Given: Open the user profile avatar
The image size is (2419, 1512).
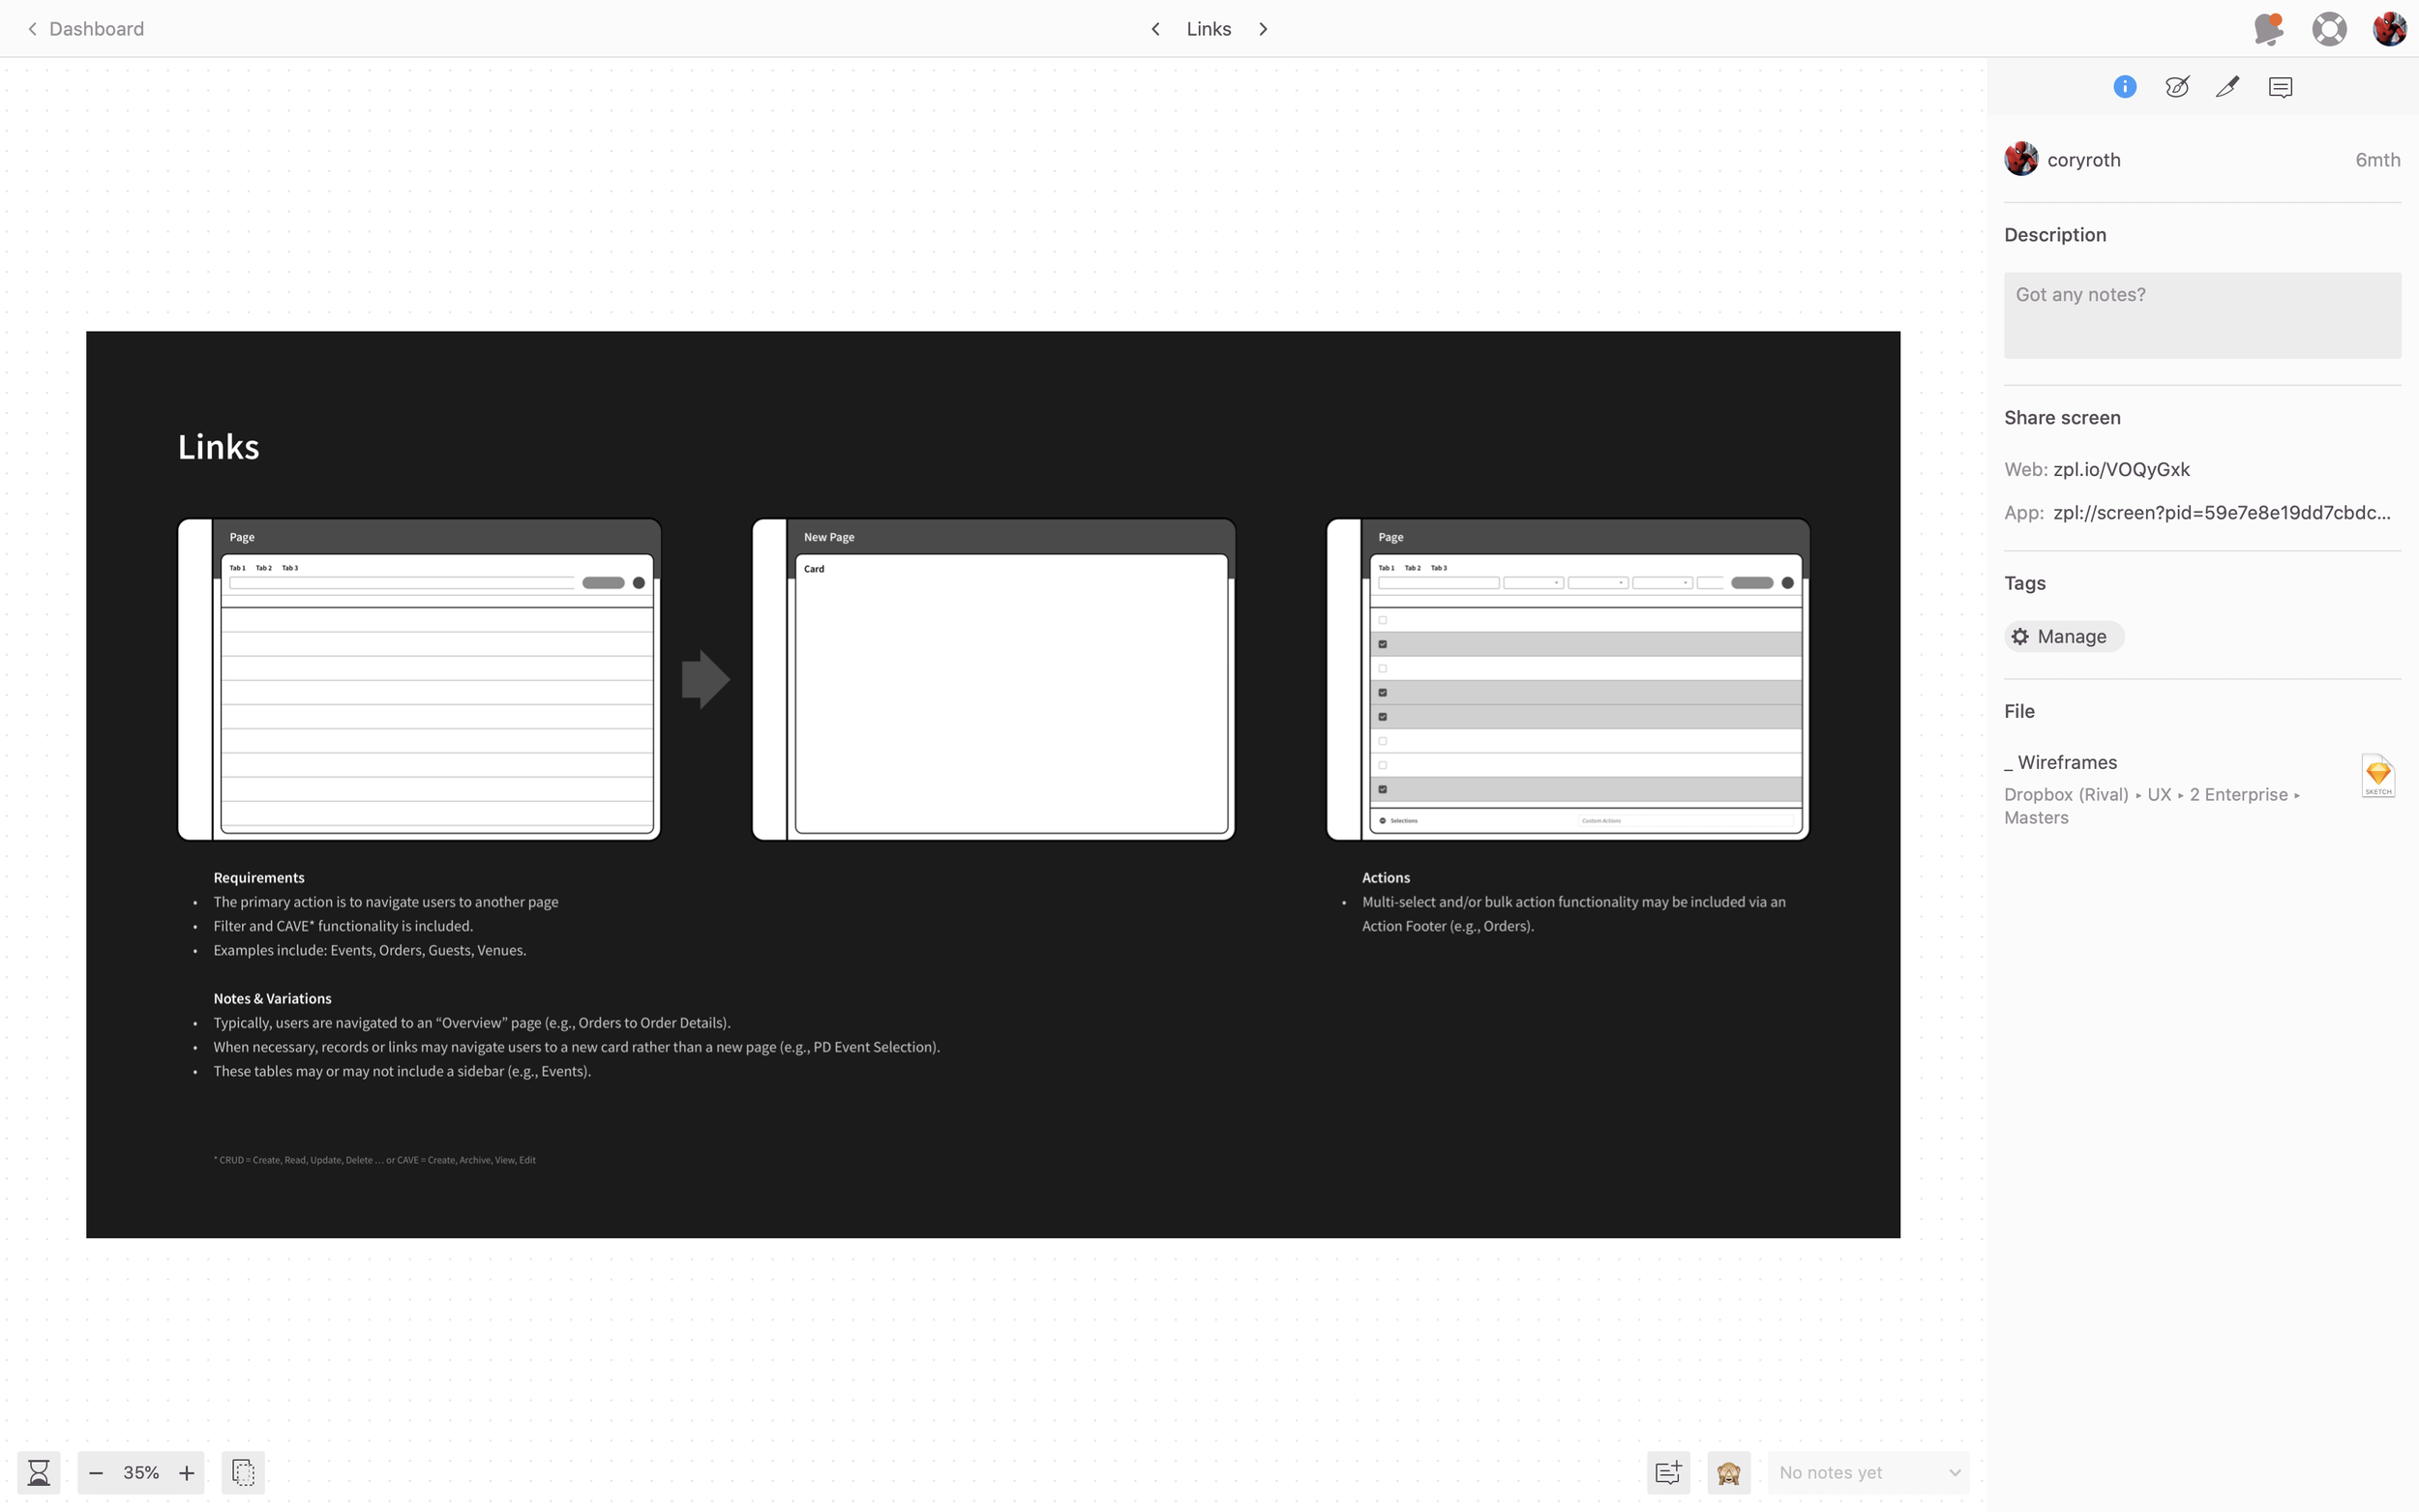Looking at the screenshot, I should tap(2389, 29).
